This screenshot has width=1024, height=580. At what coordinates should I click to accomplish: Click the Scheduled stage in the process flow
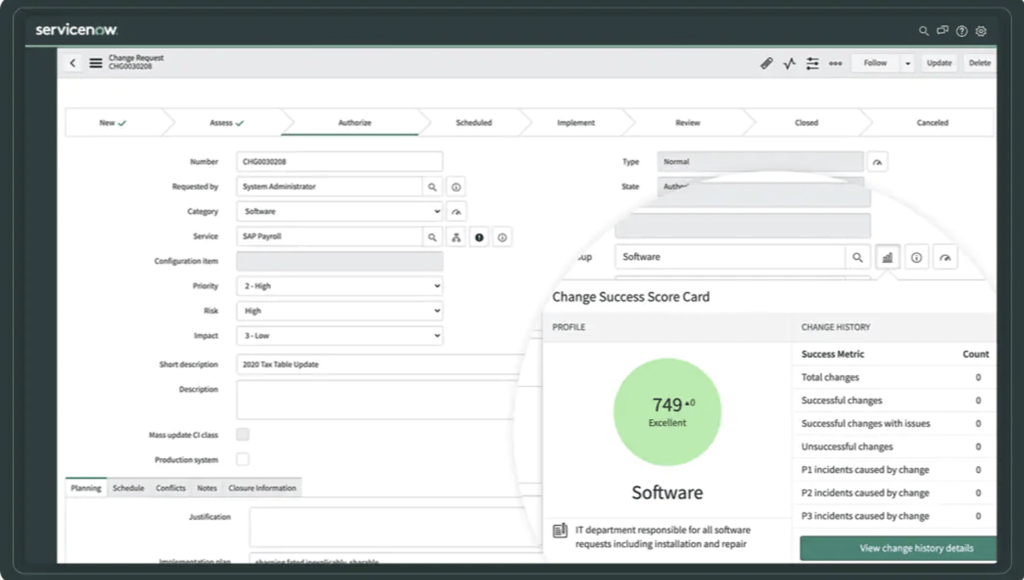tap(473, 122)
